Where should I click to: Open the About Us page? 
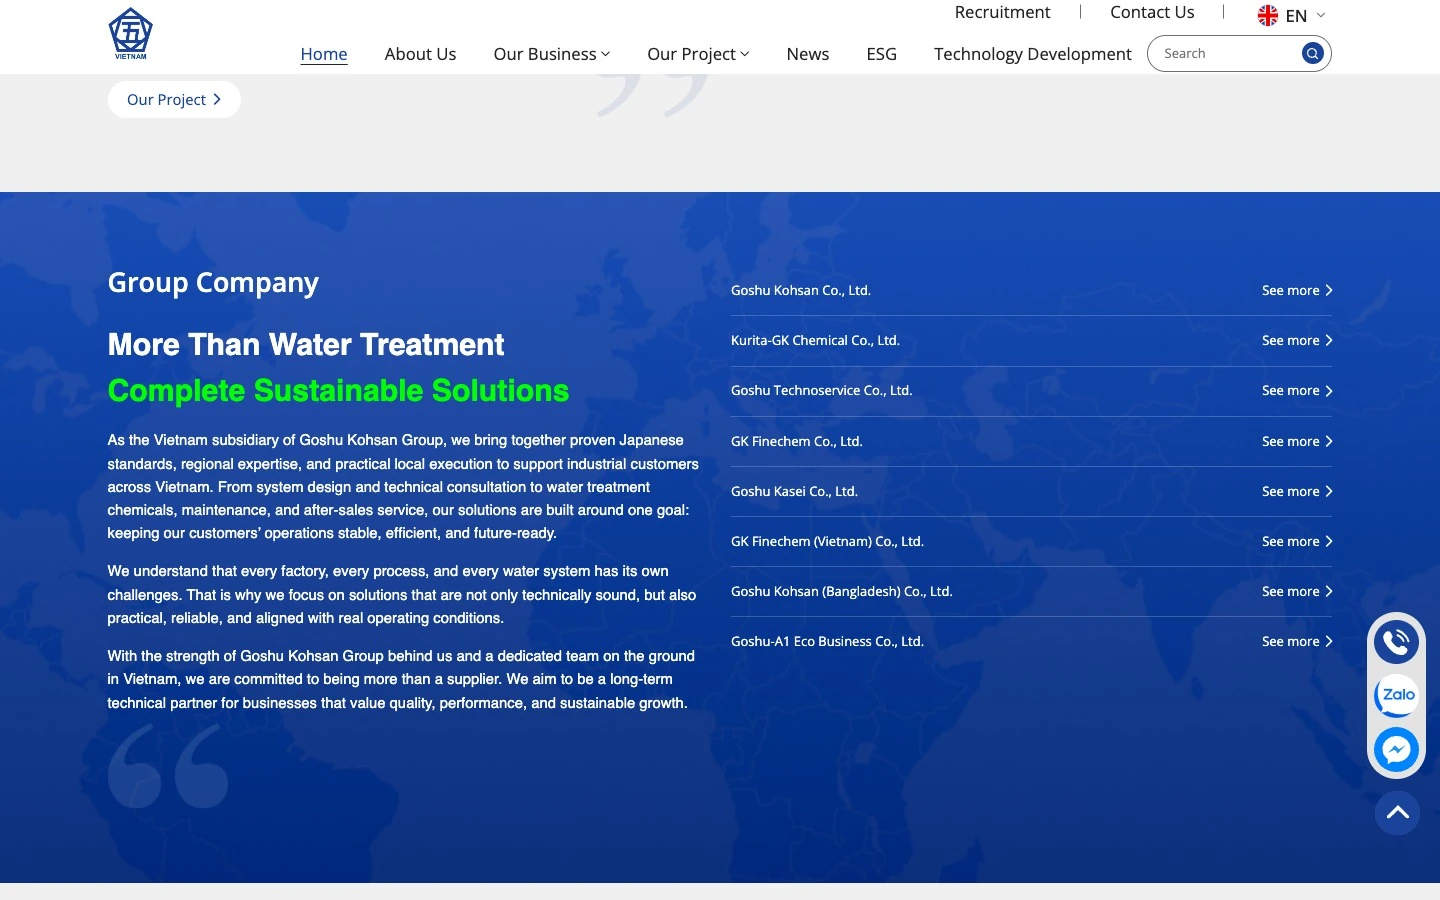point(420,54)
